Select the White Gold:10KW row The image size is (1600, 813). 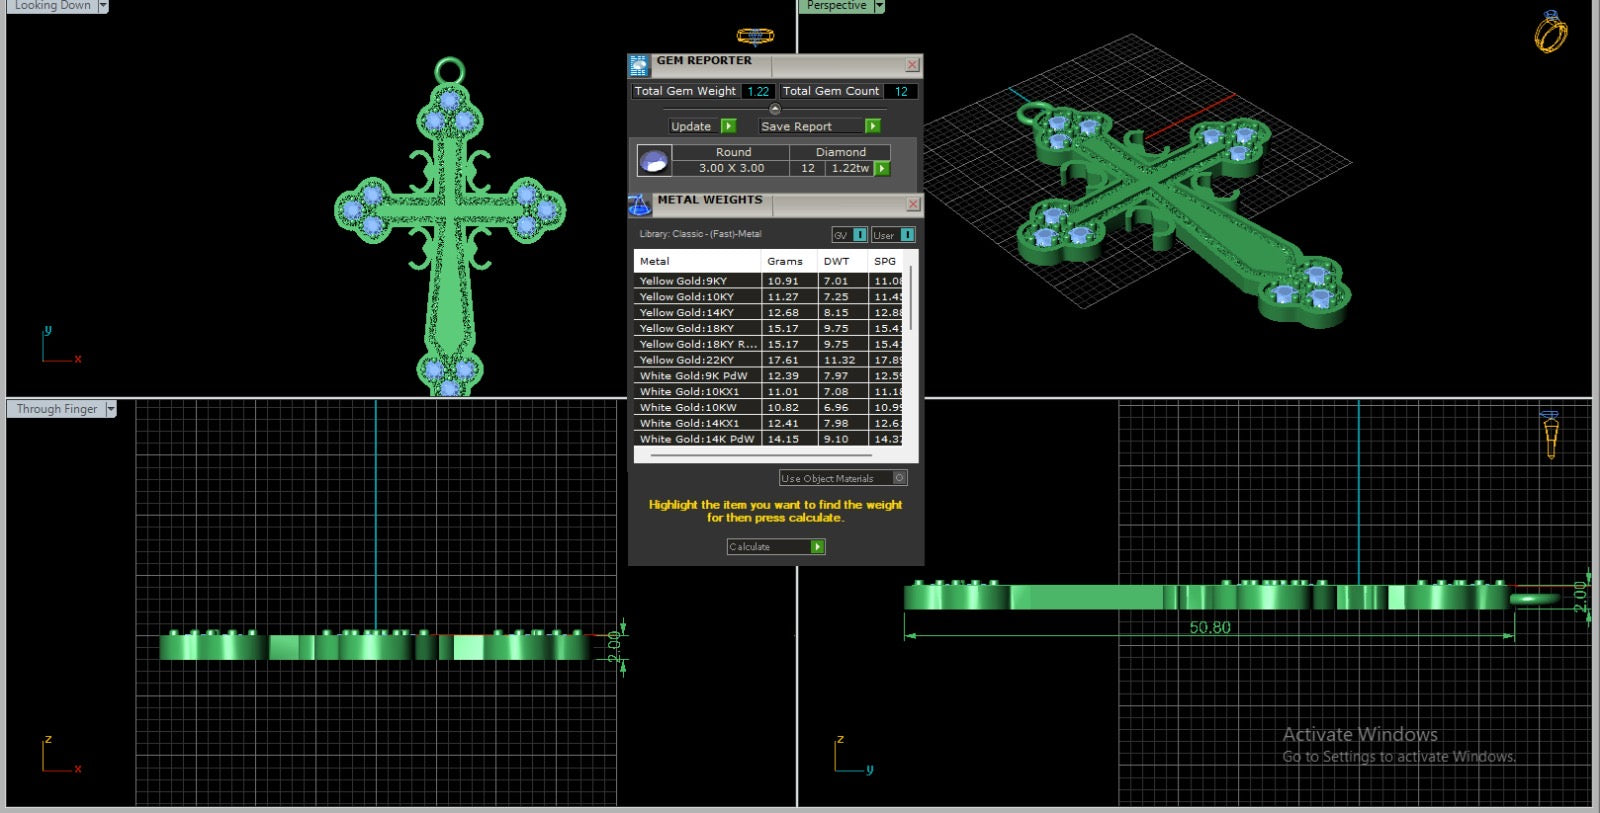tap(768, 407)
